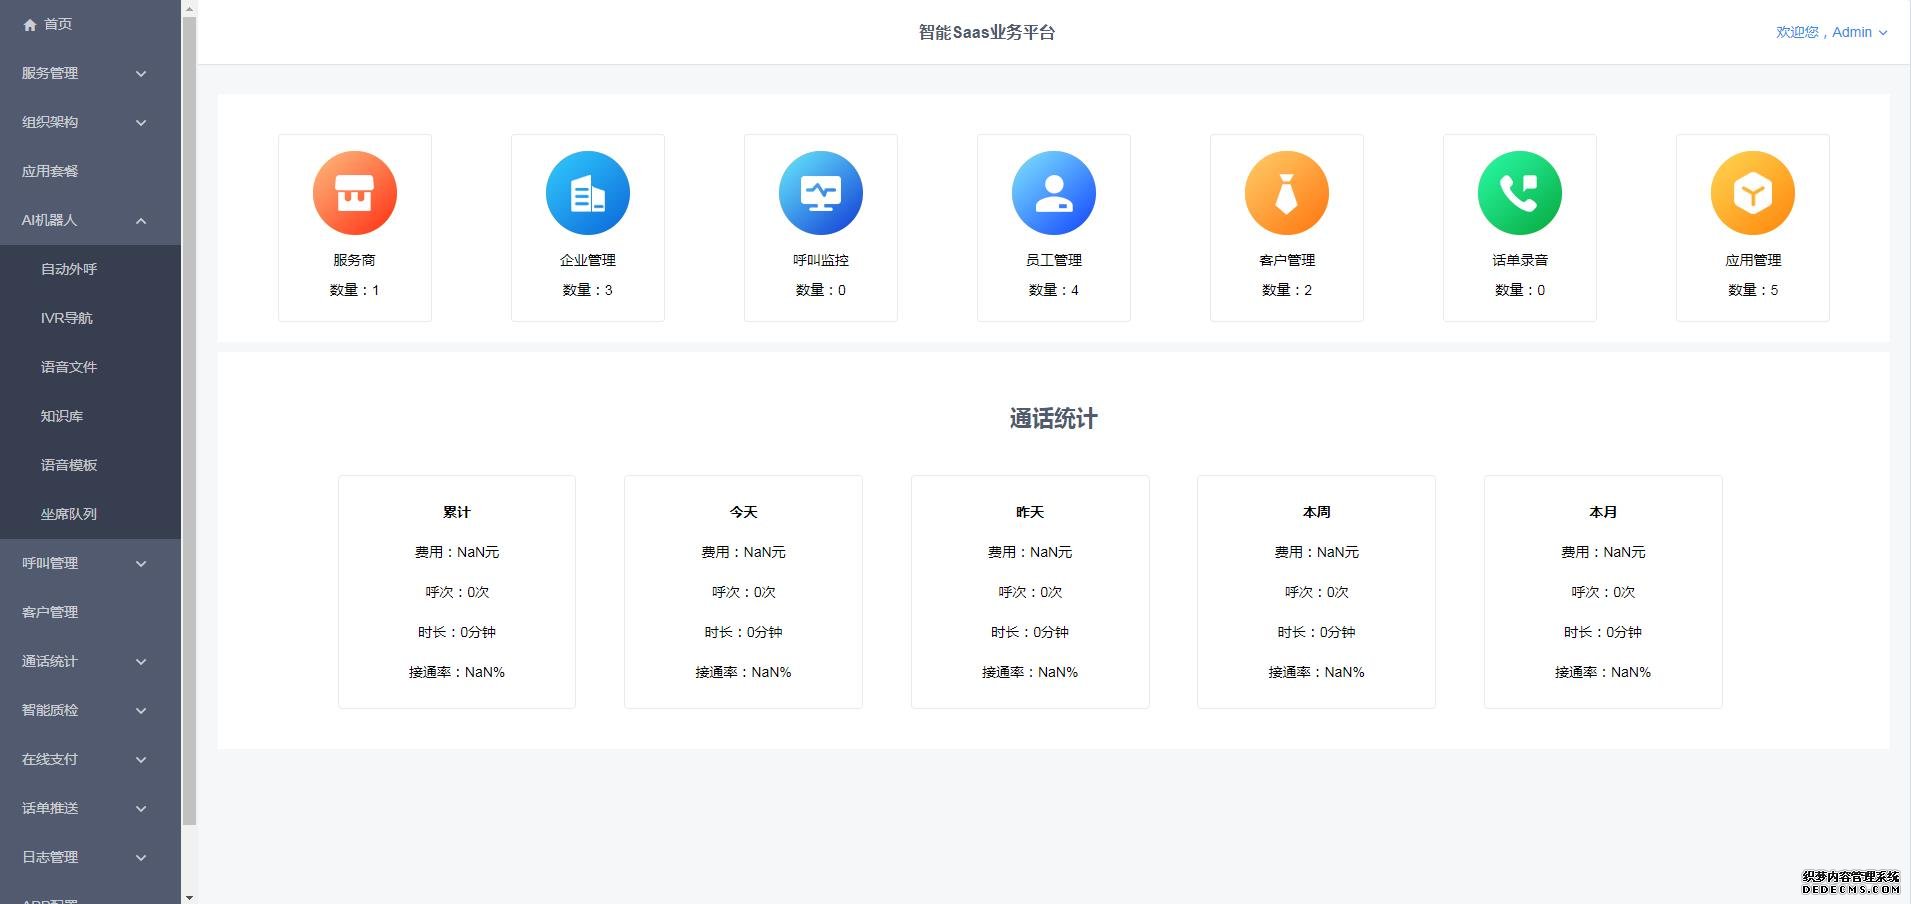Screen dimensions: 1911x904
Task: Expand the 服务管理 sidebar menu
Action: point(85,73)
